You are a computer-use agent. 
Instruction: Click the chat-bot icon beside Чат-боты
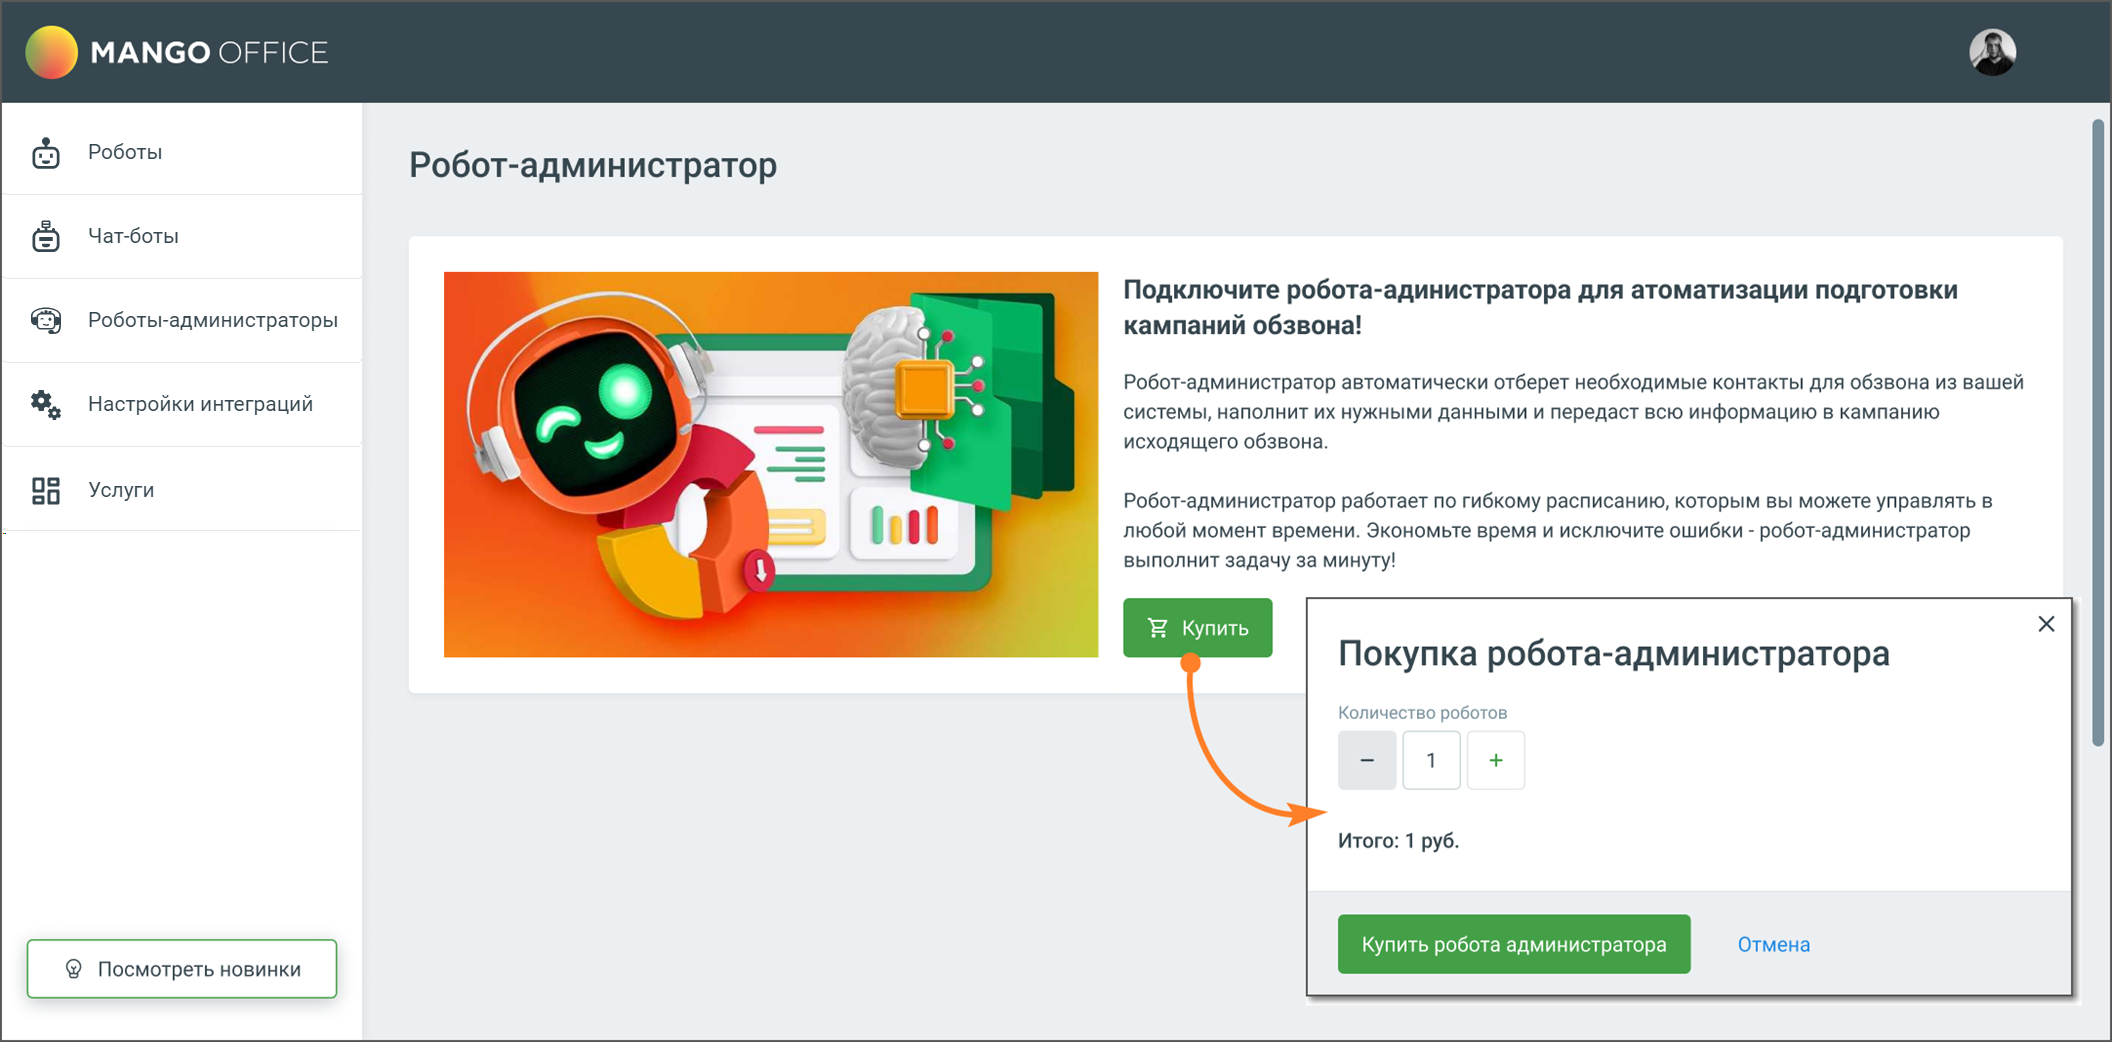click(46, 236)
